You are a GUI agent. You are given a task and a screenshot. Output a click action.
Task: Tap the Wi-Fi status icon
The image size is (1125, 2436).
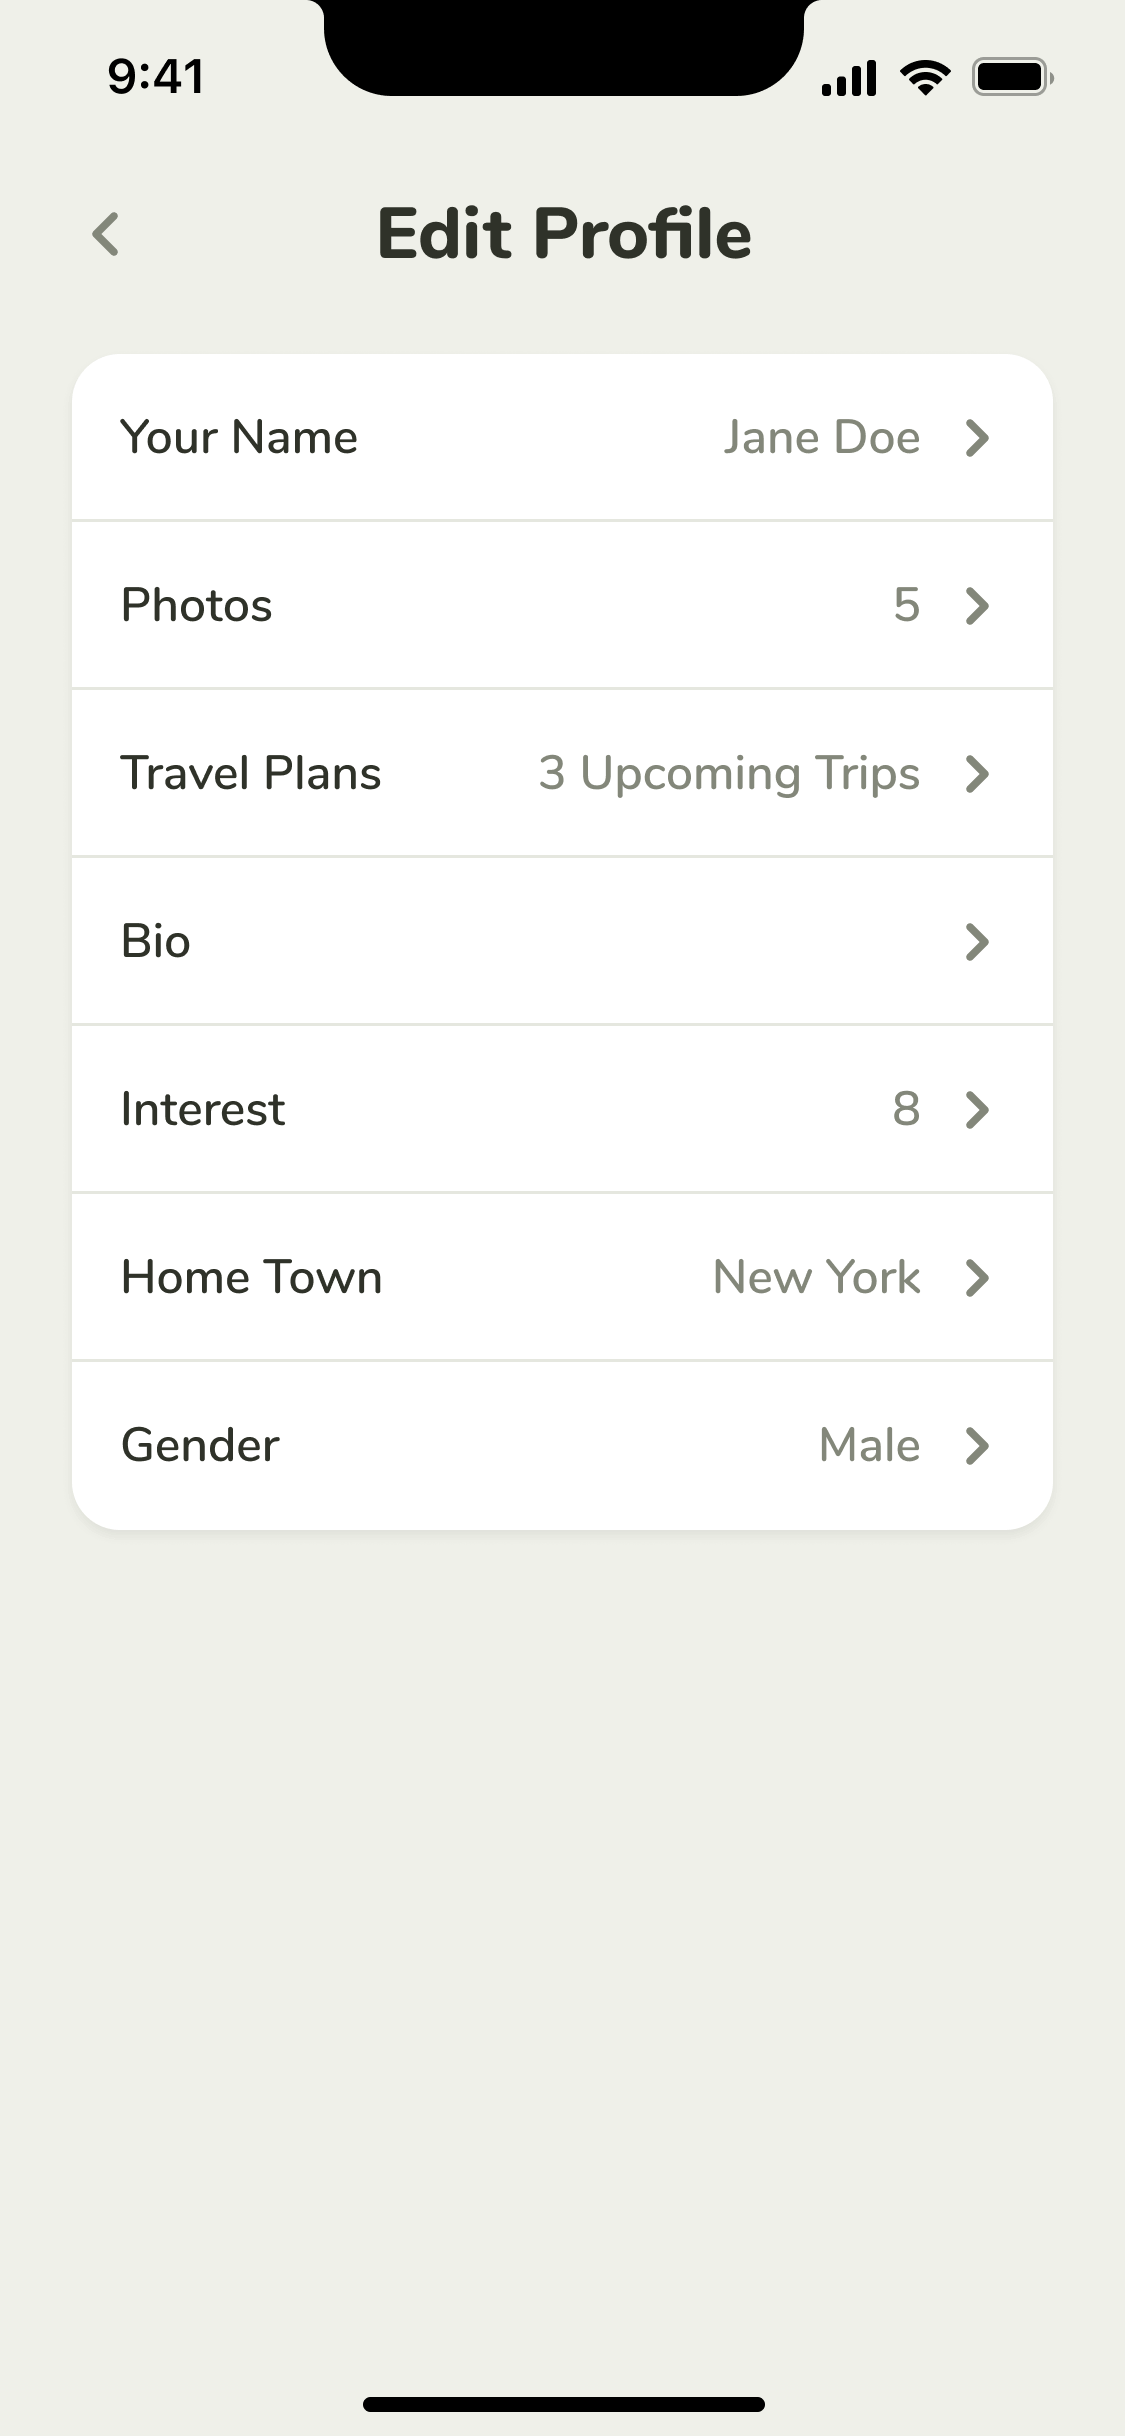click(x=925, y=77)
